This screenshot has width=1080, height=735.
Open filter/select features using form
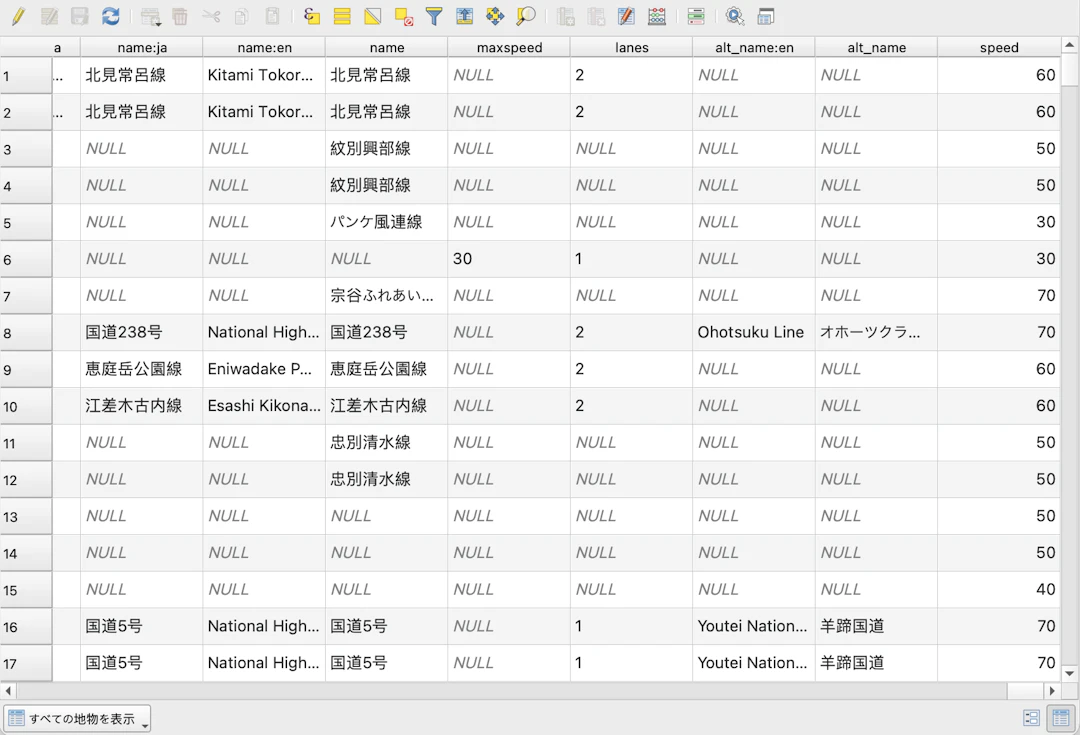point(434,16)
